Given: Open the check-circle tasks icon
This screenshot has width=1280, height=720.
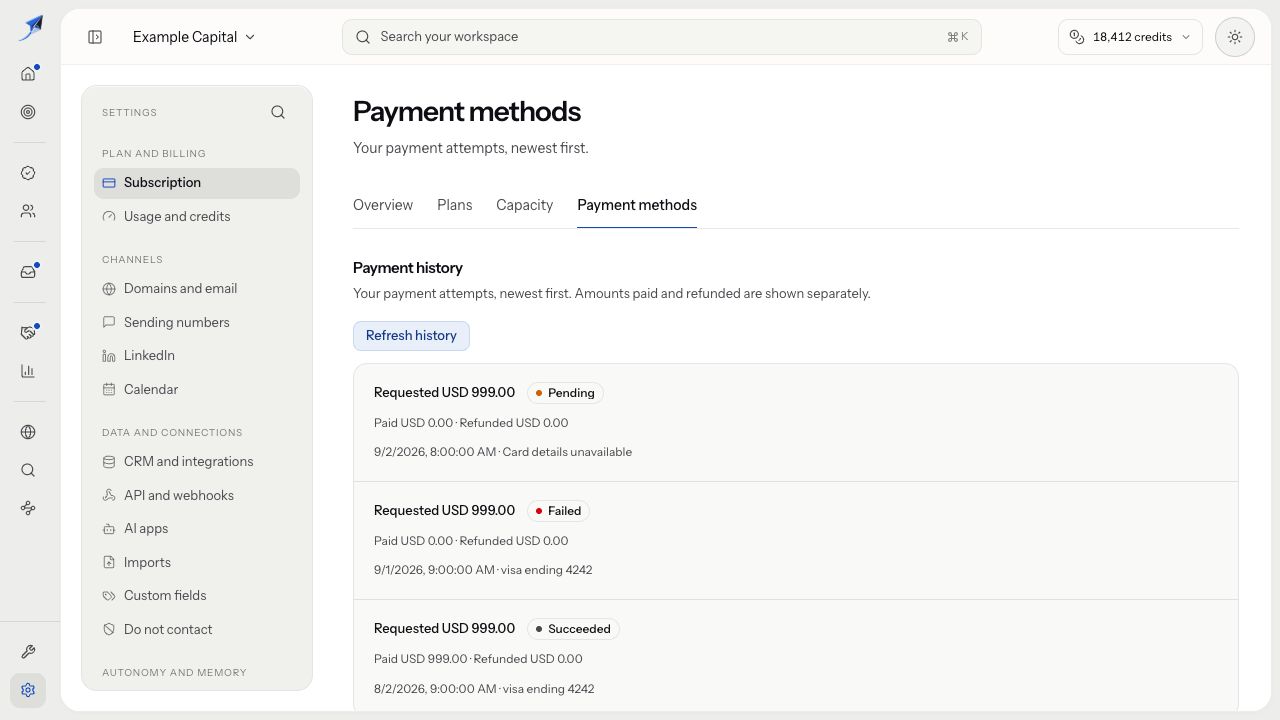Looking at the screenshot, I should (28, 173).
